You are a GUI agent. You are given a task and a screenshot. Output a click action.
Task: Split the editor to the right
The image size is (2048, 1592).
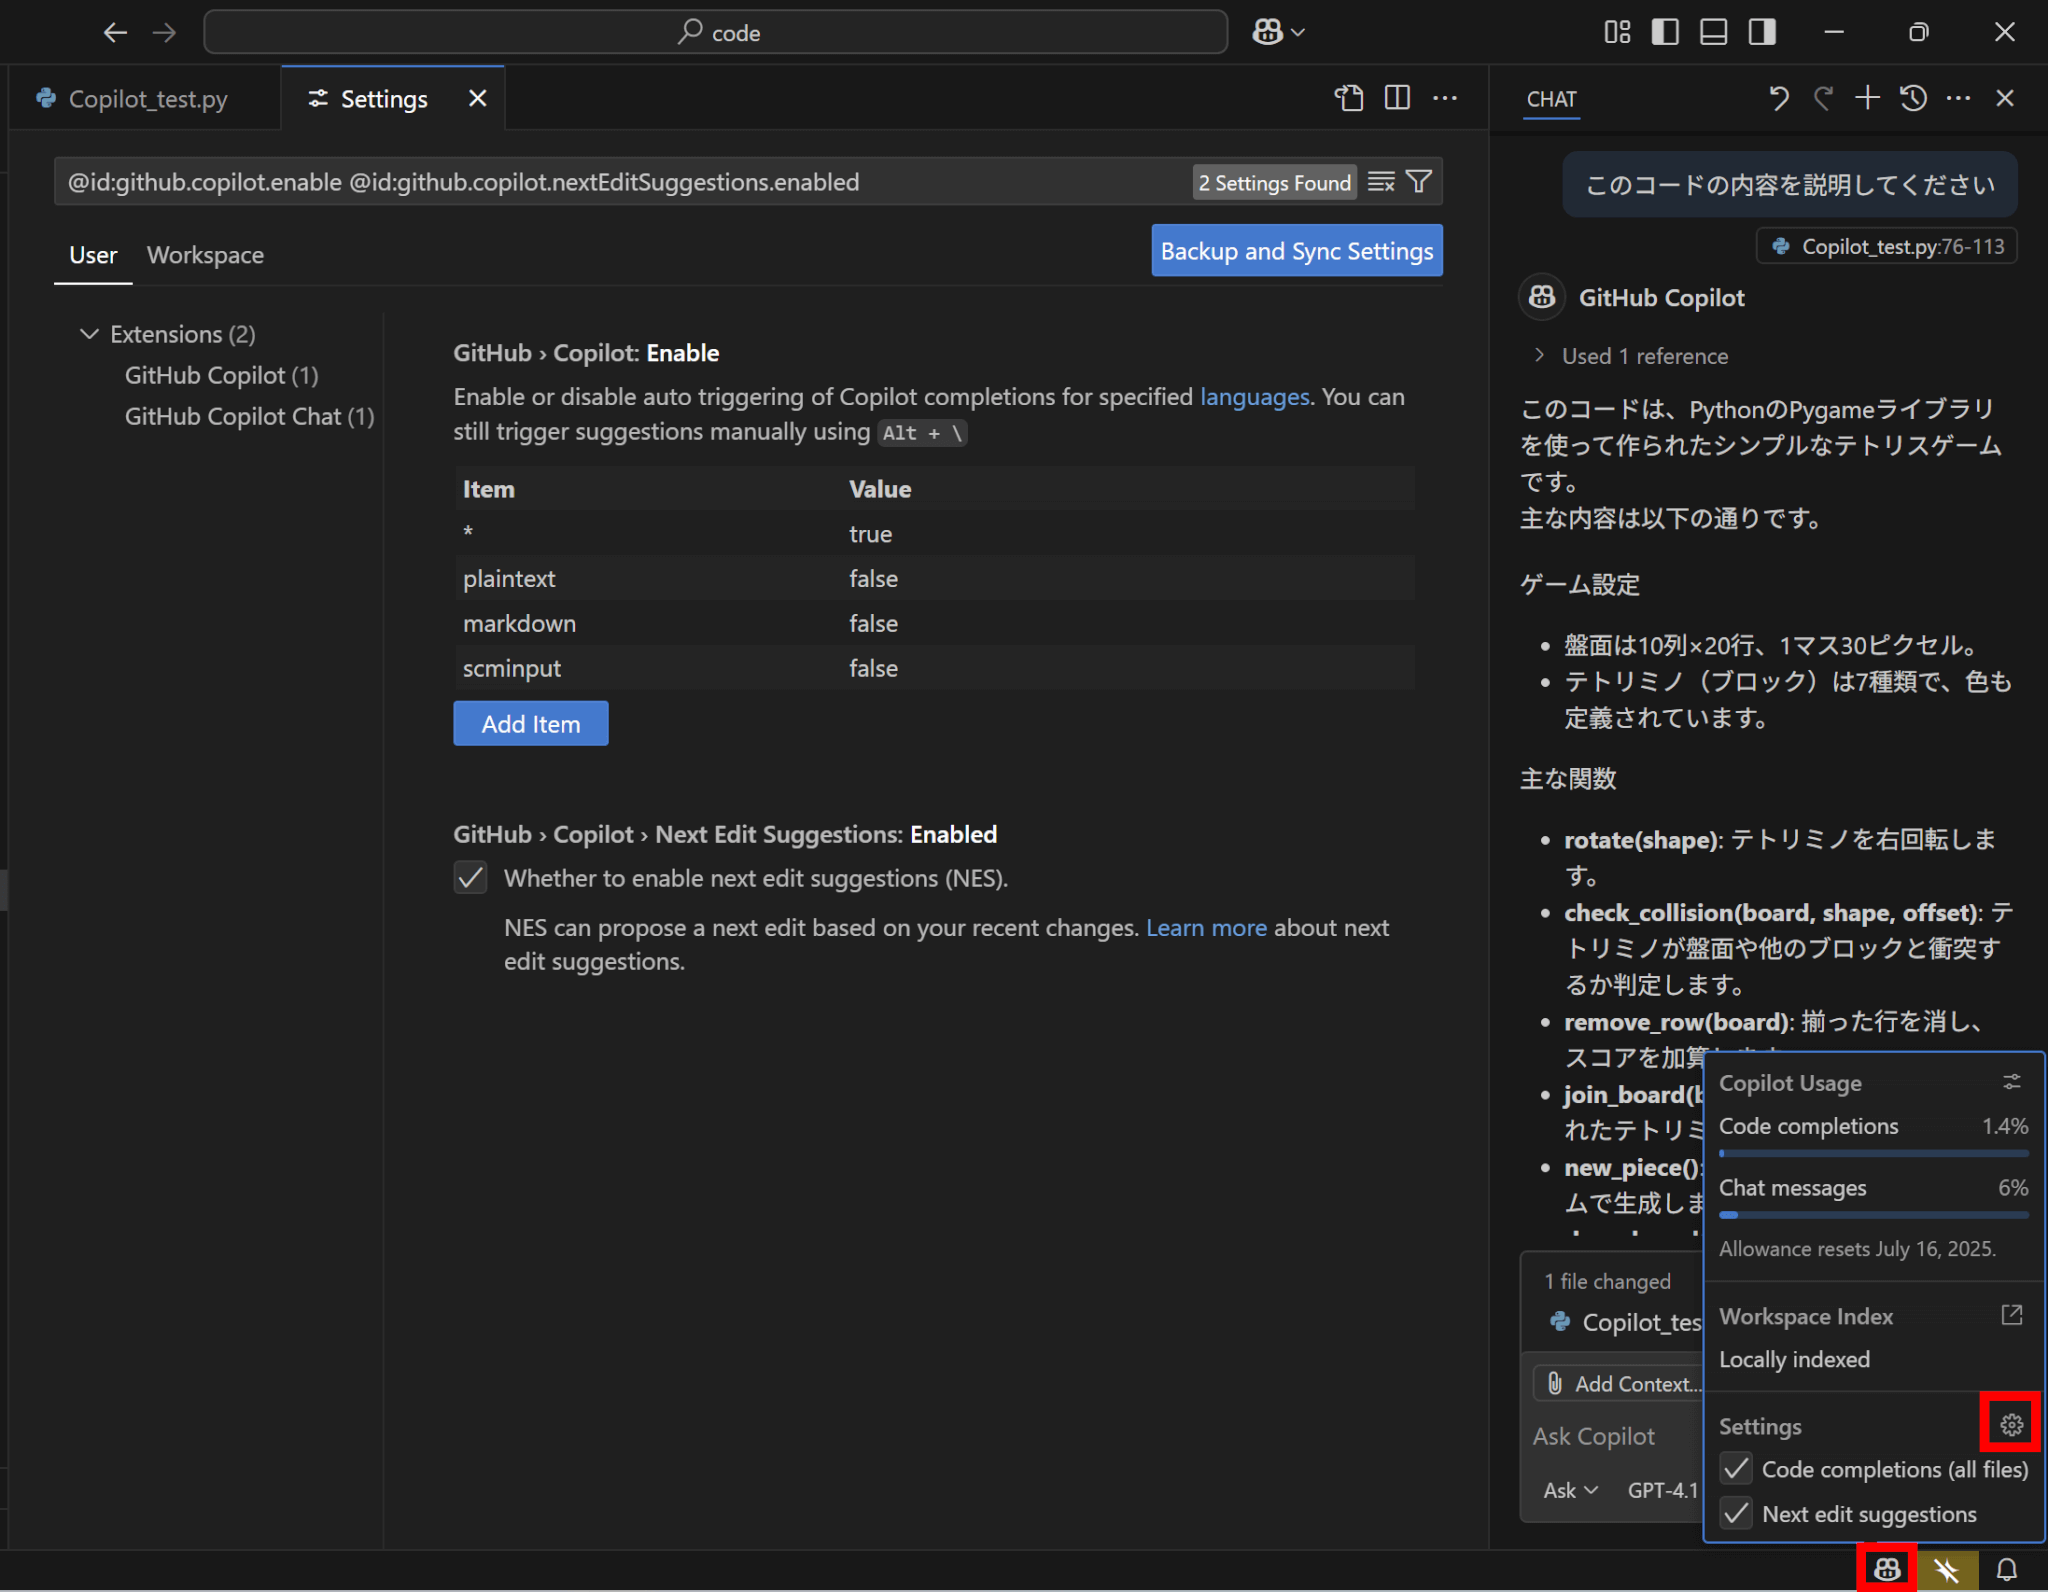click(1397, 98)
